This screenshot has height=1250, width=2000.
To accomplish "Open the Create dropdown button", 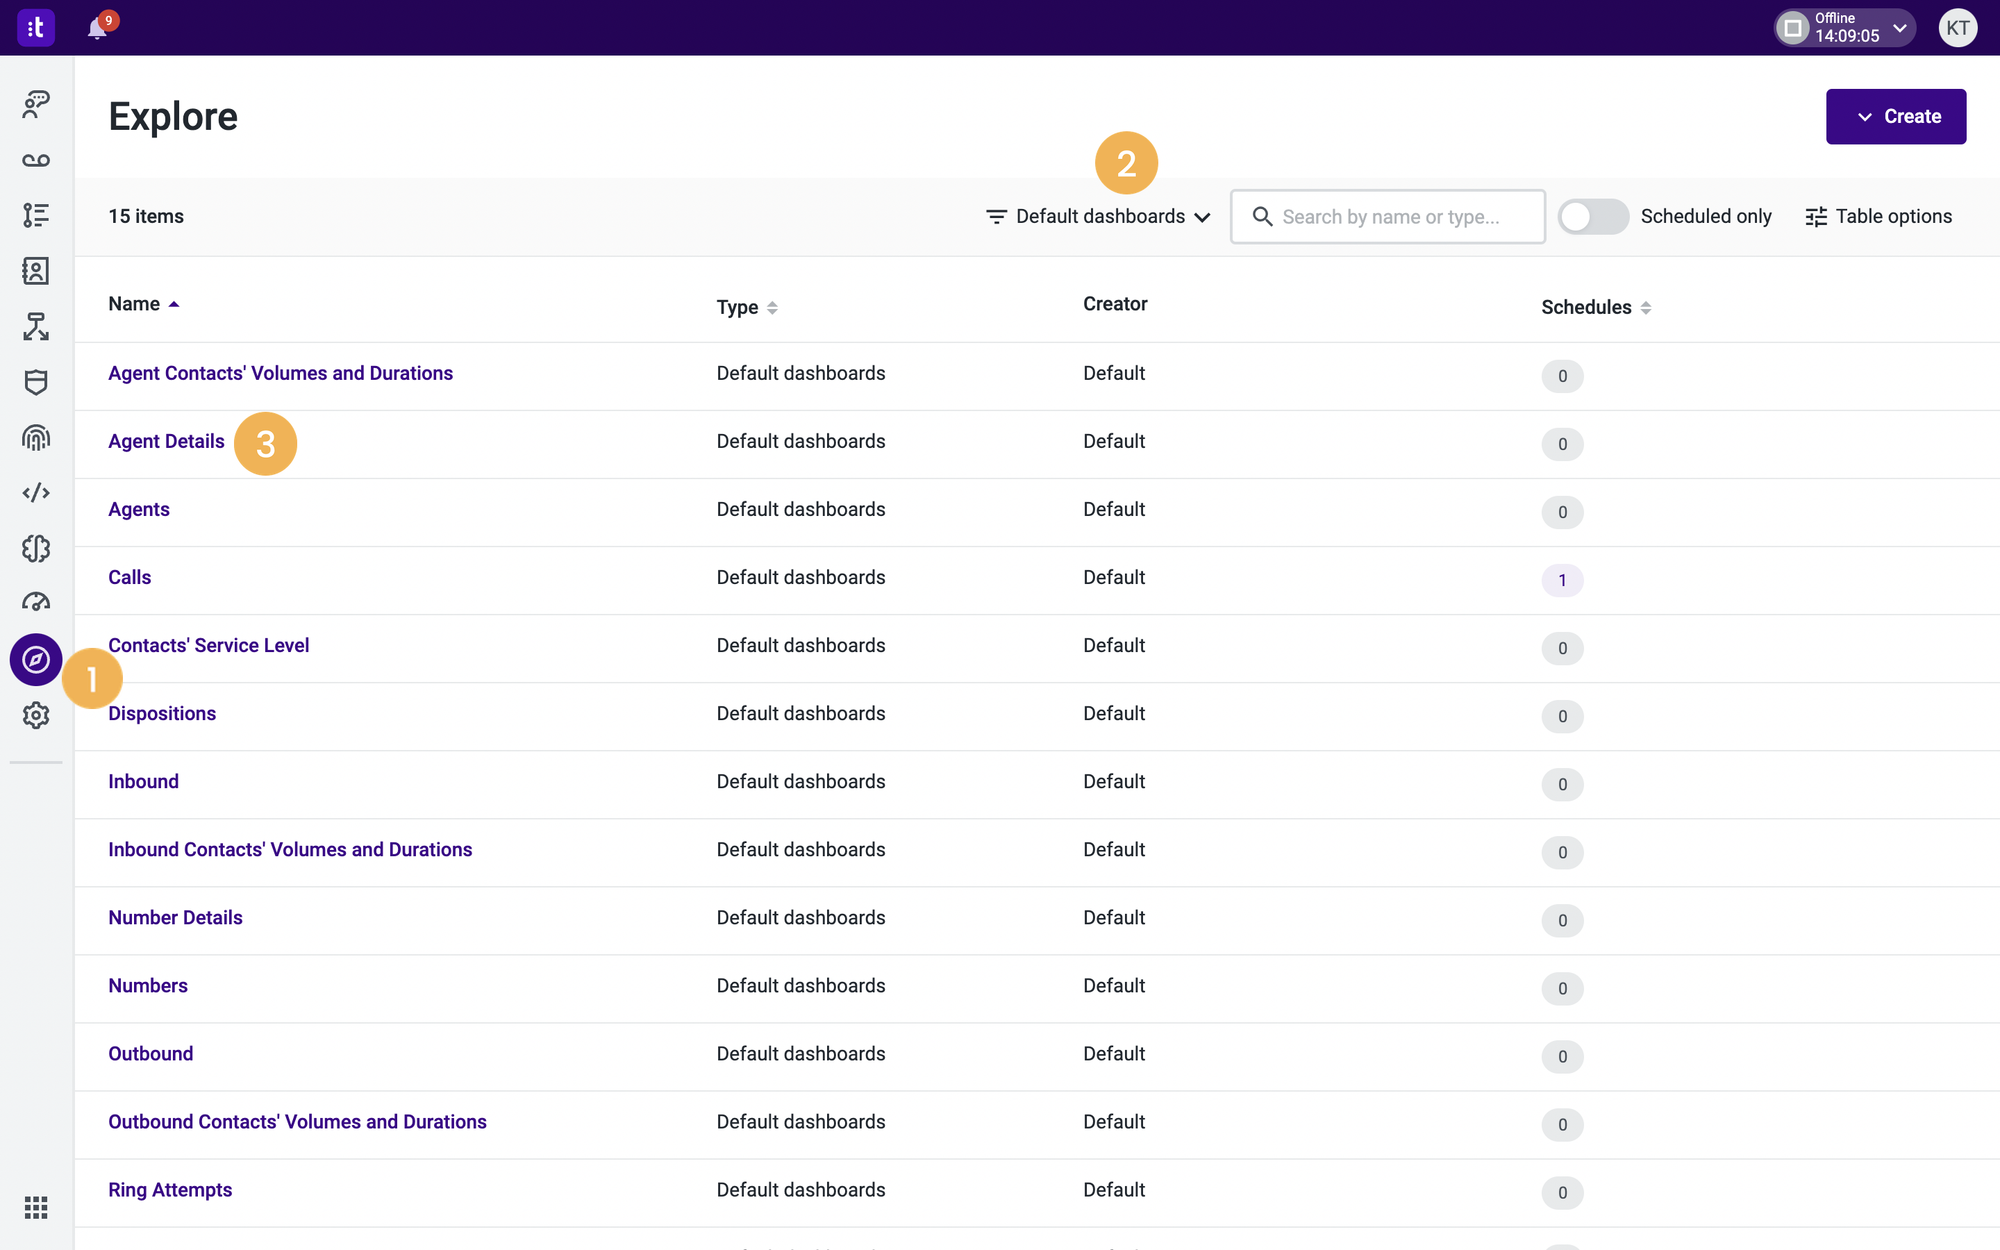I will coord(1896,117).
